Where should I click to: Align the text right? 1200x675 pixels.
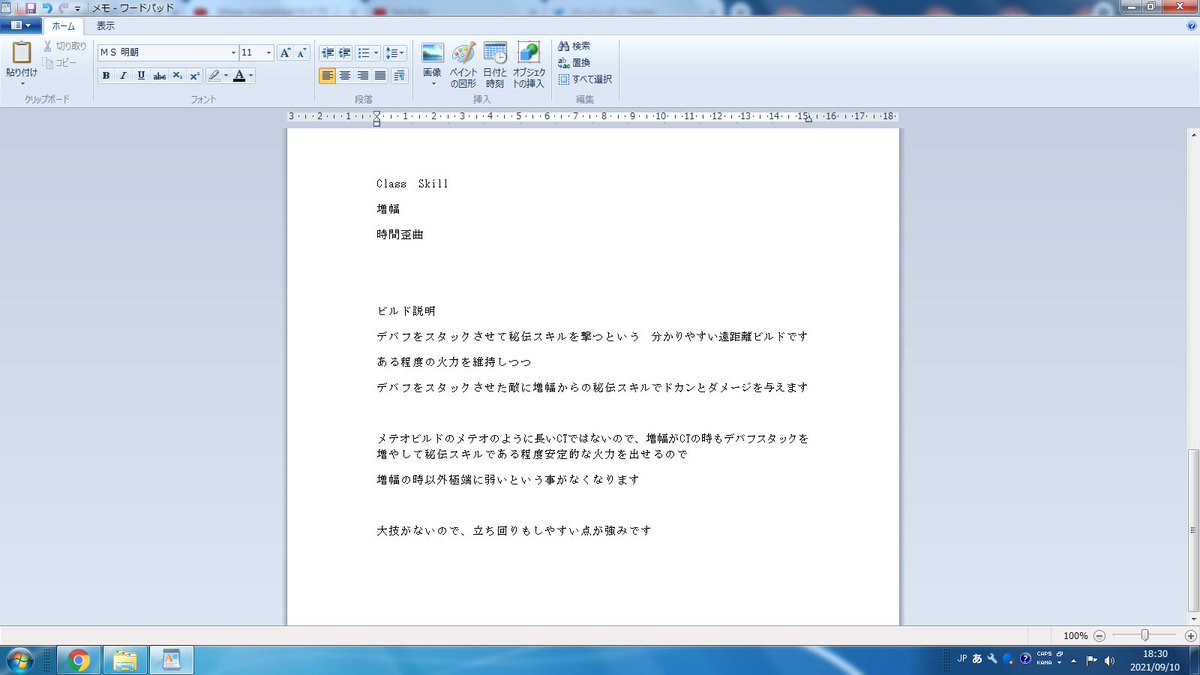tap(363, 75)
